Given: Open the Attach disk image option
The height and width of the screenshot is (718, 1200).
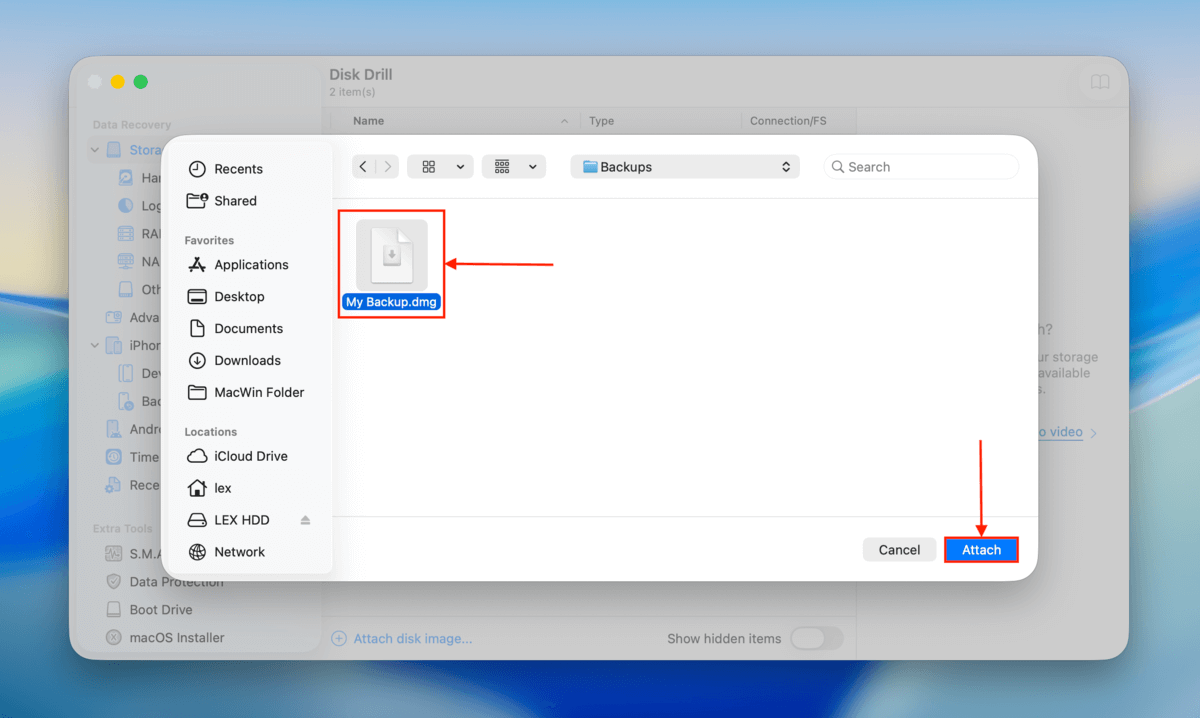Looking at the screenshot, I should coord(411,637).
